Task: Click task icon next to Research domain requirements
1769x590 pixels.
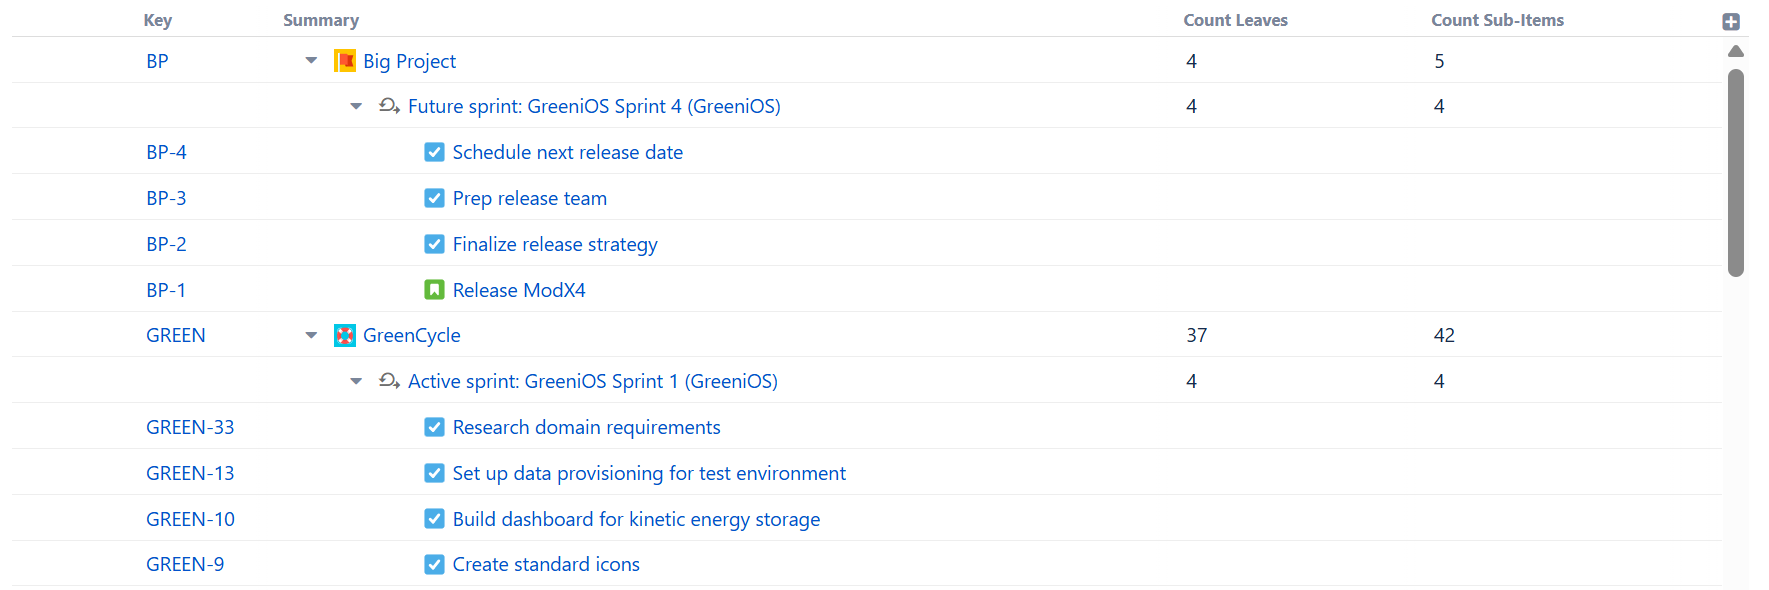Action: (434, 427)
